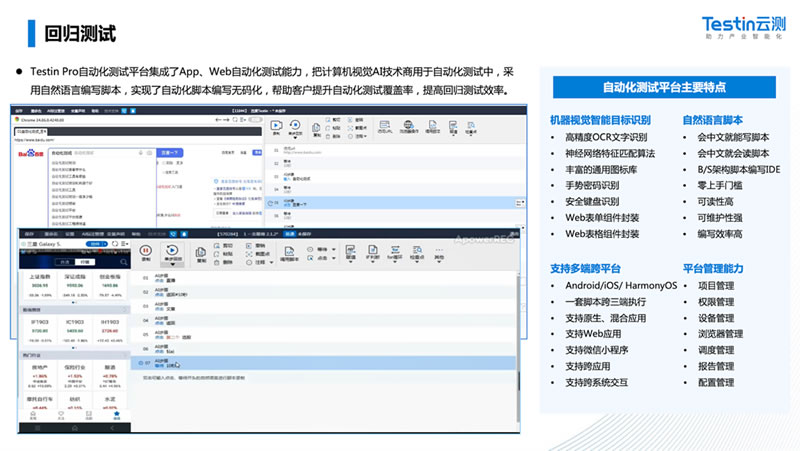This screenshot has width=800, height=451.
Task: Click 断言 assert icon in lower window toolbar
Action: [x=351, y=249]
